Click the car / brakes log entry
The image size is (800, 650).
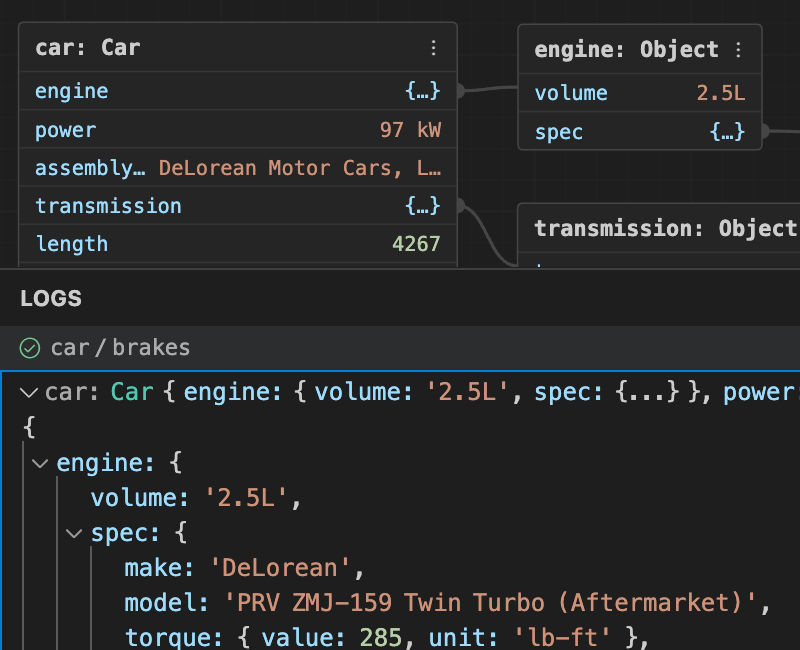click(x=120, y=348)
